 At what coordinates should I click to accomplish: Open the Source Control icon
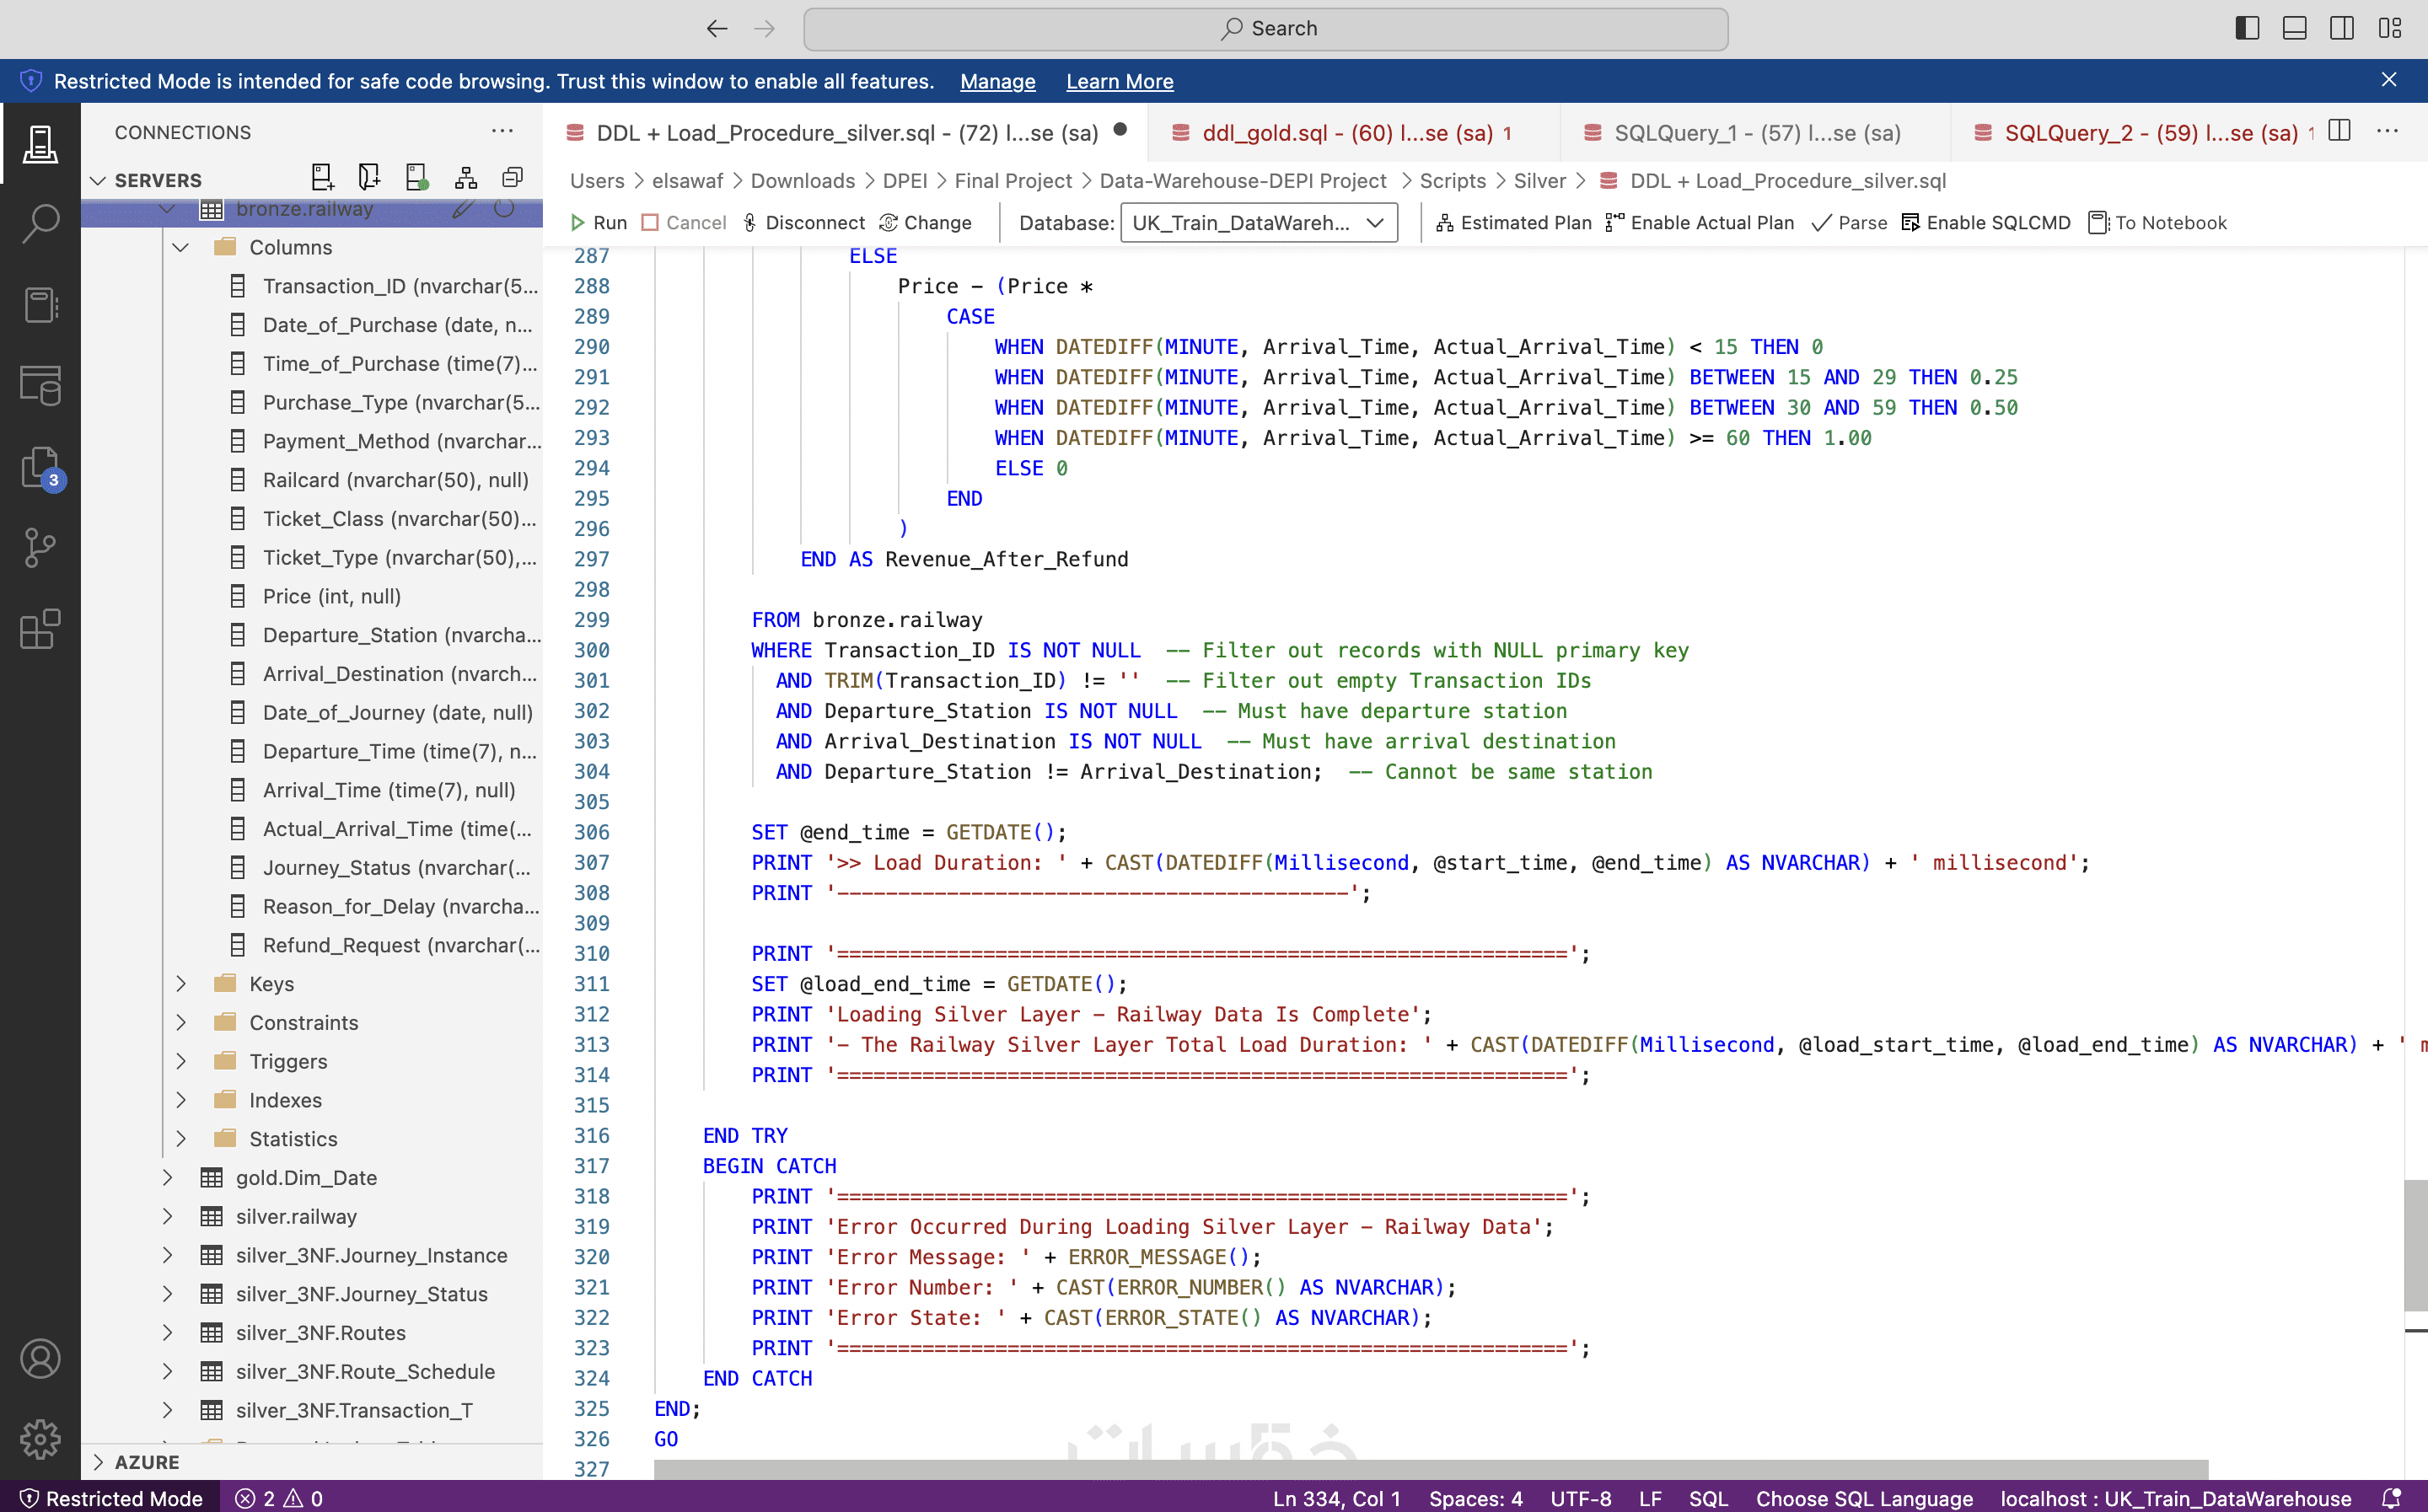(x=40, y=547)
